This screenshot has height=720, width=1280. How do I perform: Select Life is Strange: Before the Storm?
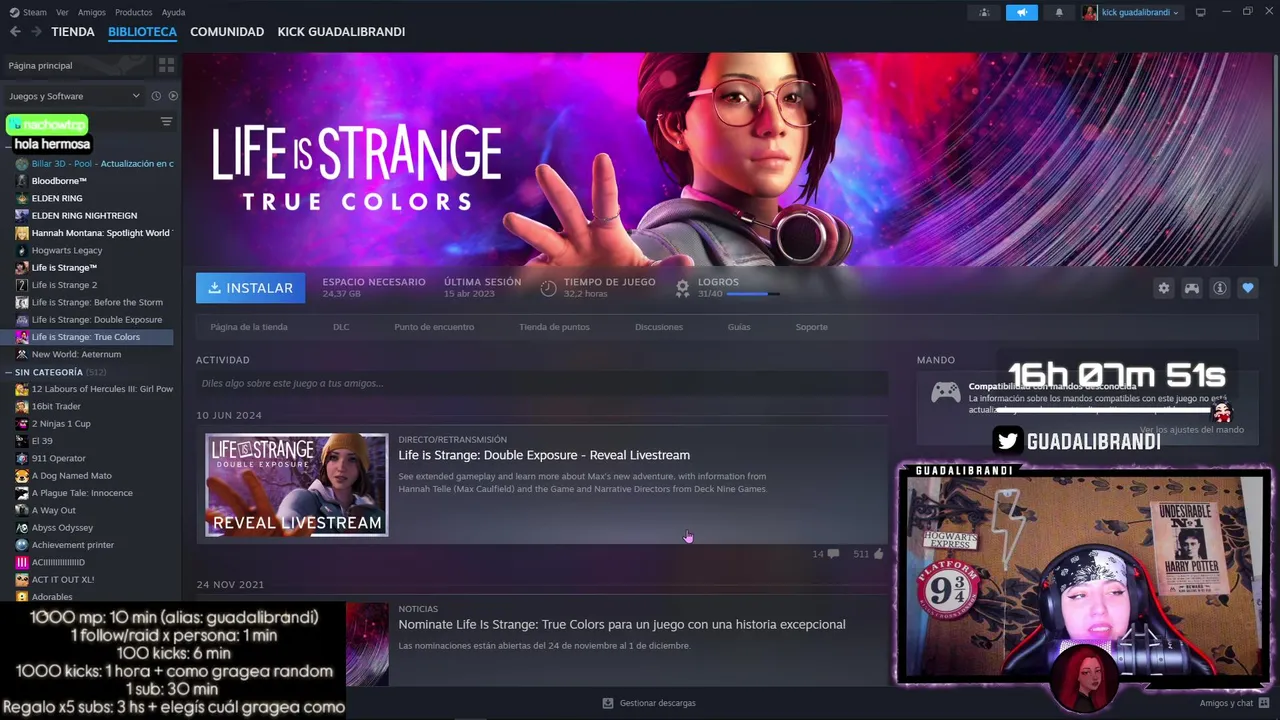click(x=97, y=302)
